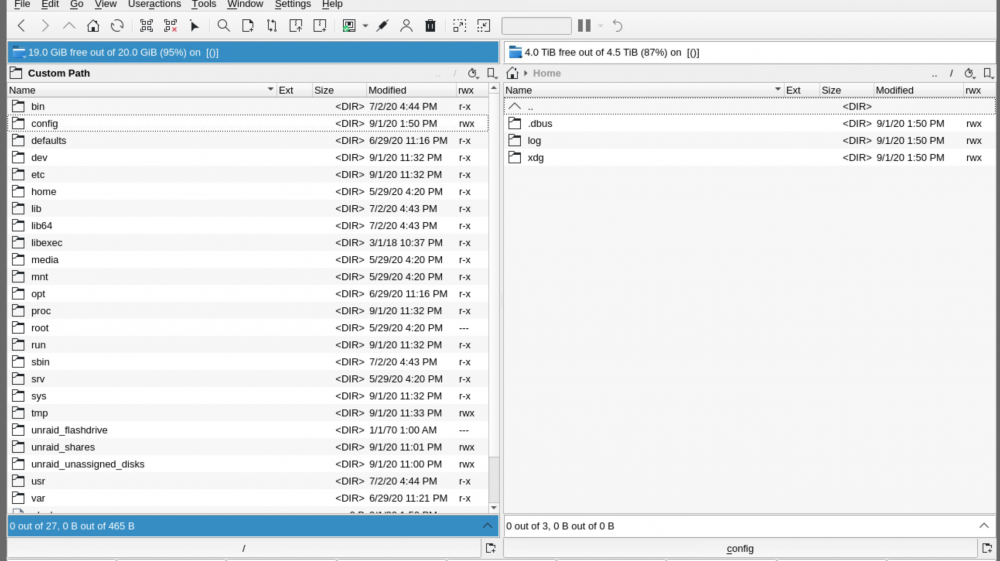Reload the panel with refresh icon
The image size is (1000, 561).
click(117, 26)
